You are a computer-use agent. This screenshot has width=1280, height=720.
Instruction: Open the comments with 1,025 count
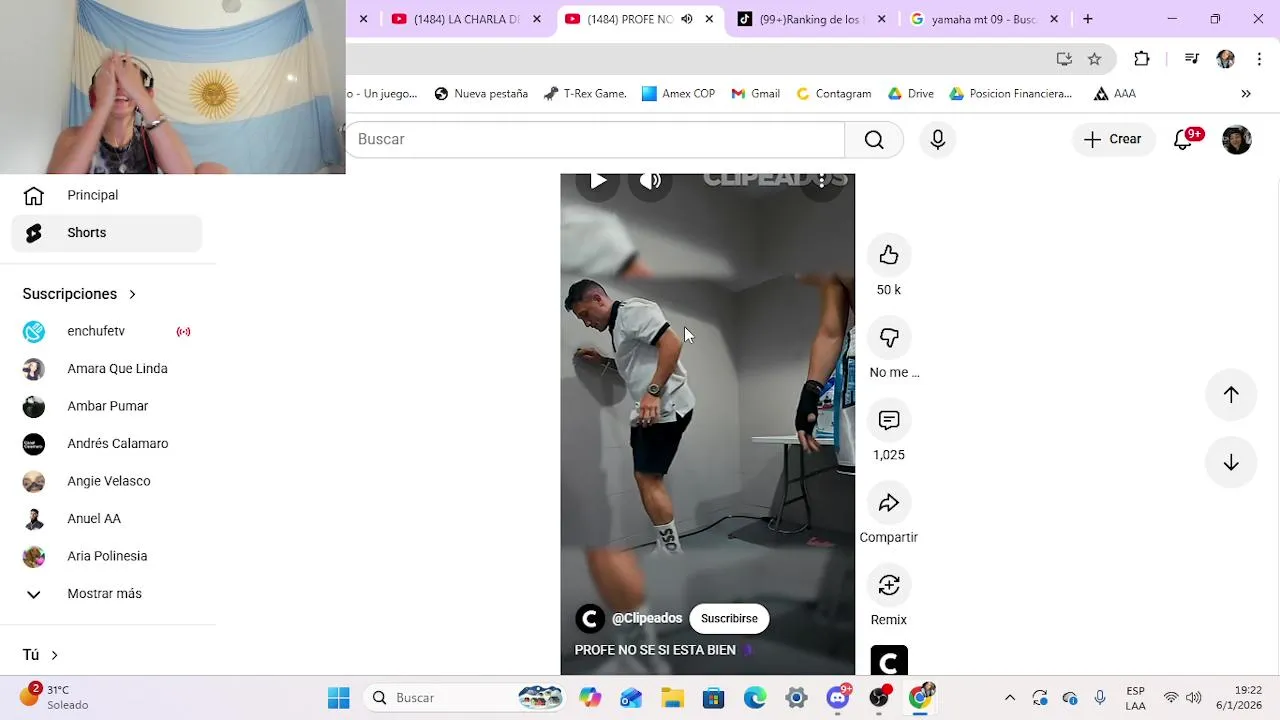tap(889, 421)
